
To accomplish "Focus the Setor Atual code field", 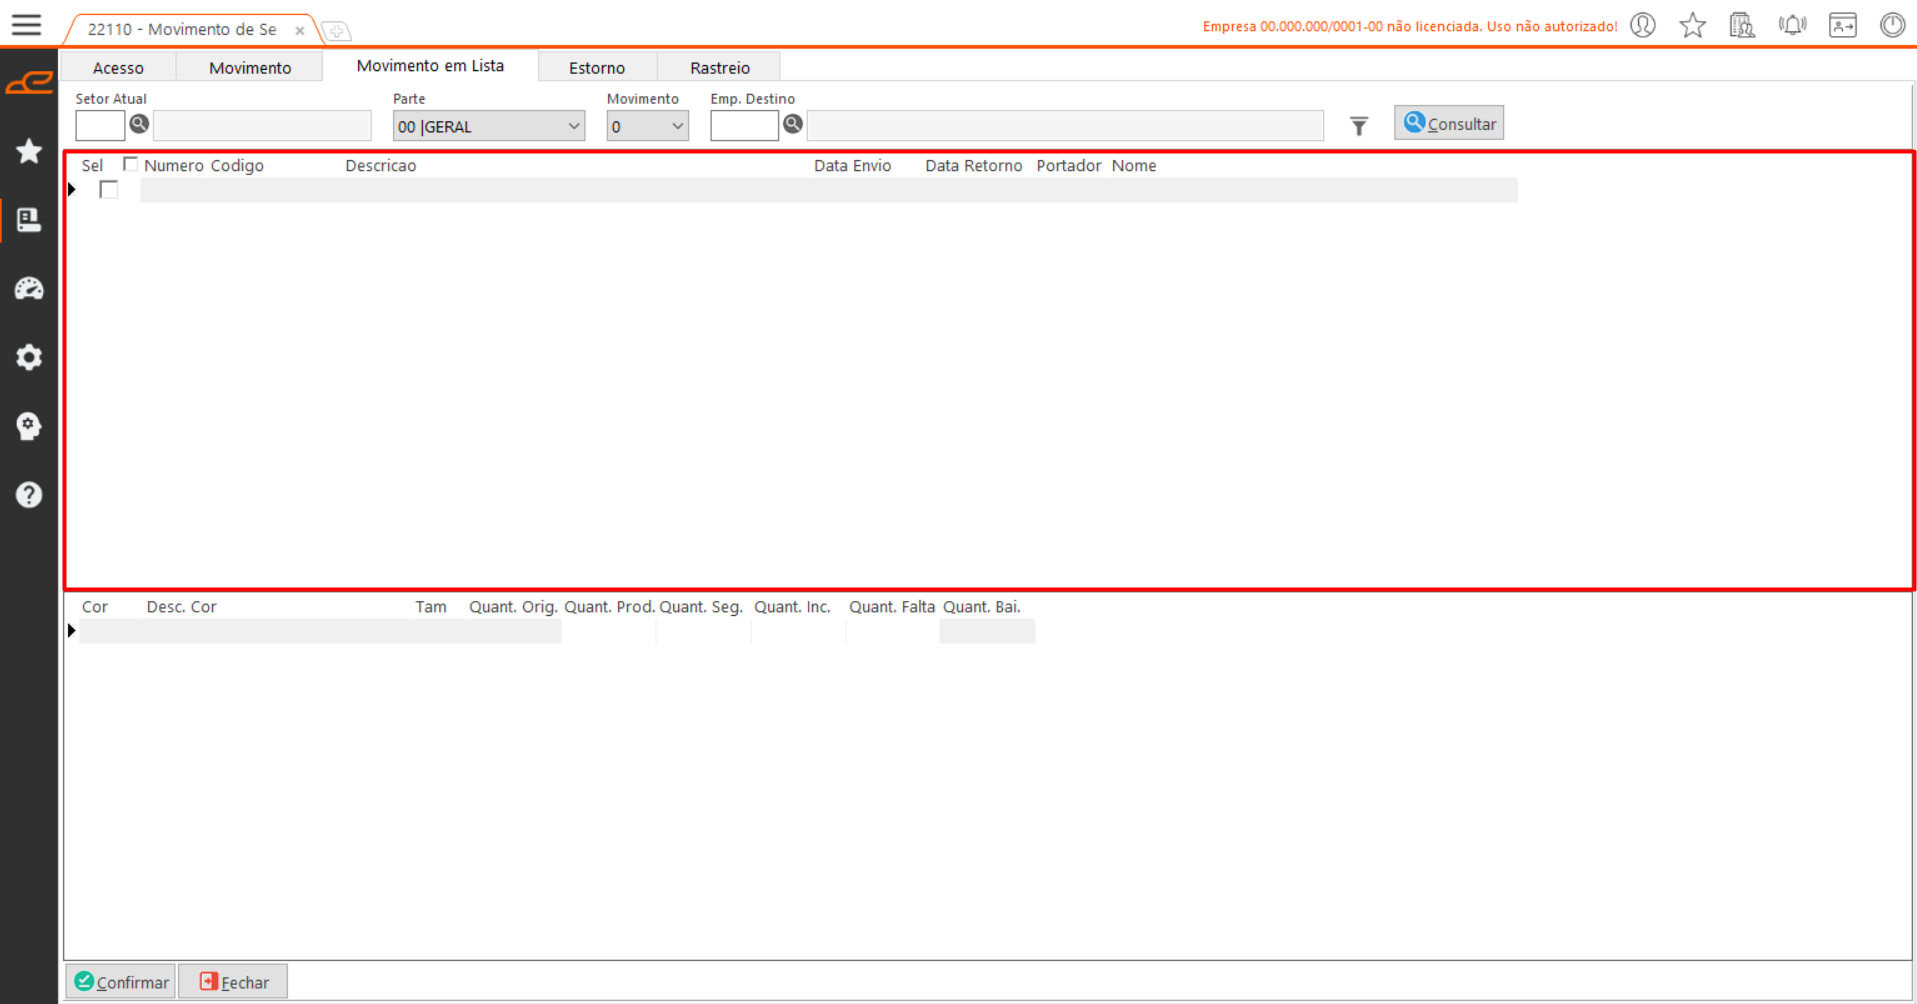I will 100,126.
